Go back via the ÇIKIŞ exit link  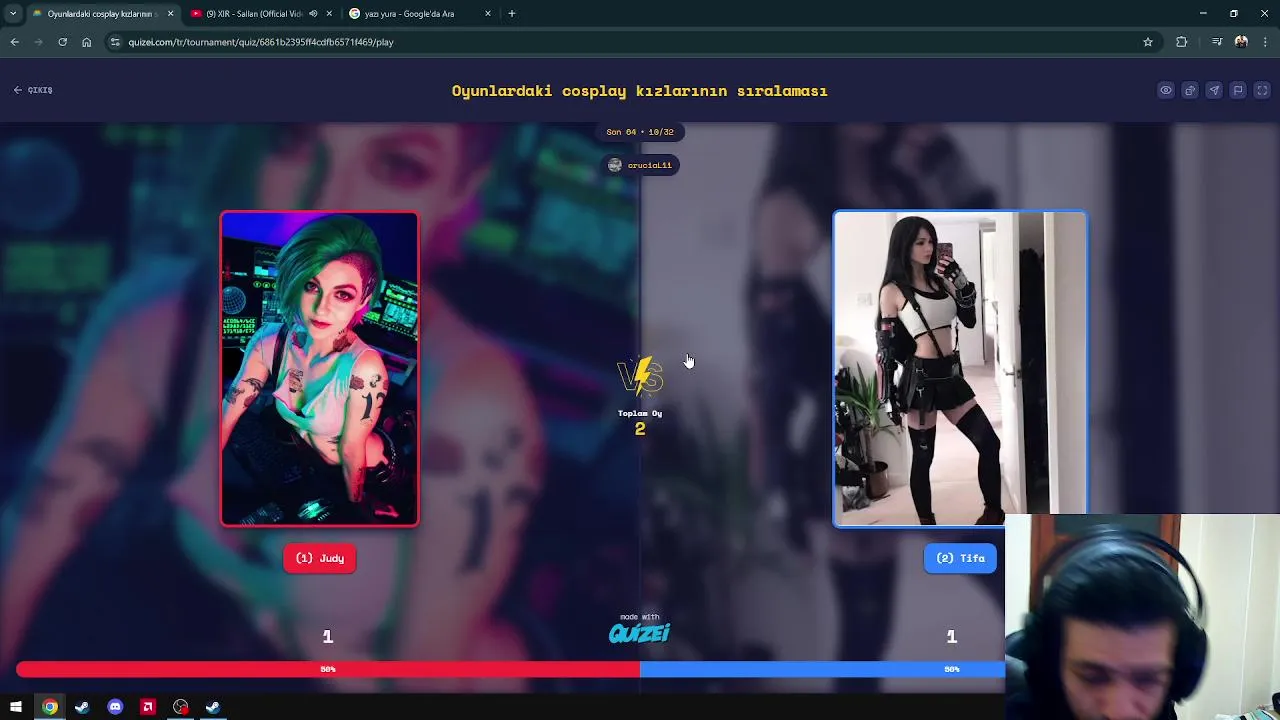tap(33, 90)
